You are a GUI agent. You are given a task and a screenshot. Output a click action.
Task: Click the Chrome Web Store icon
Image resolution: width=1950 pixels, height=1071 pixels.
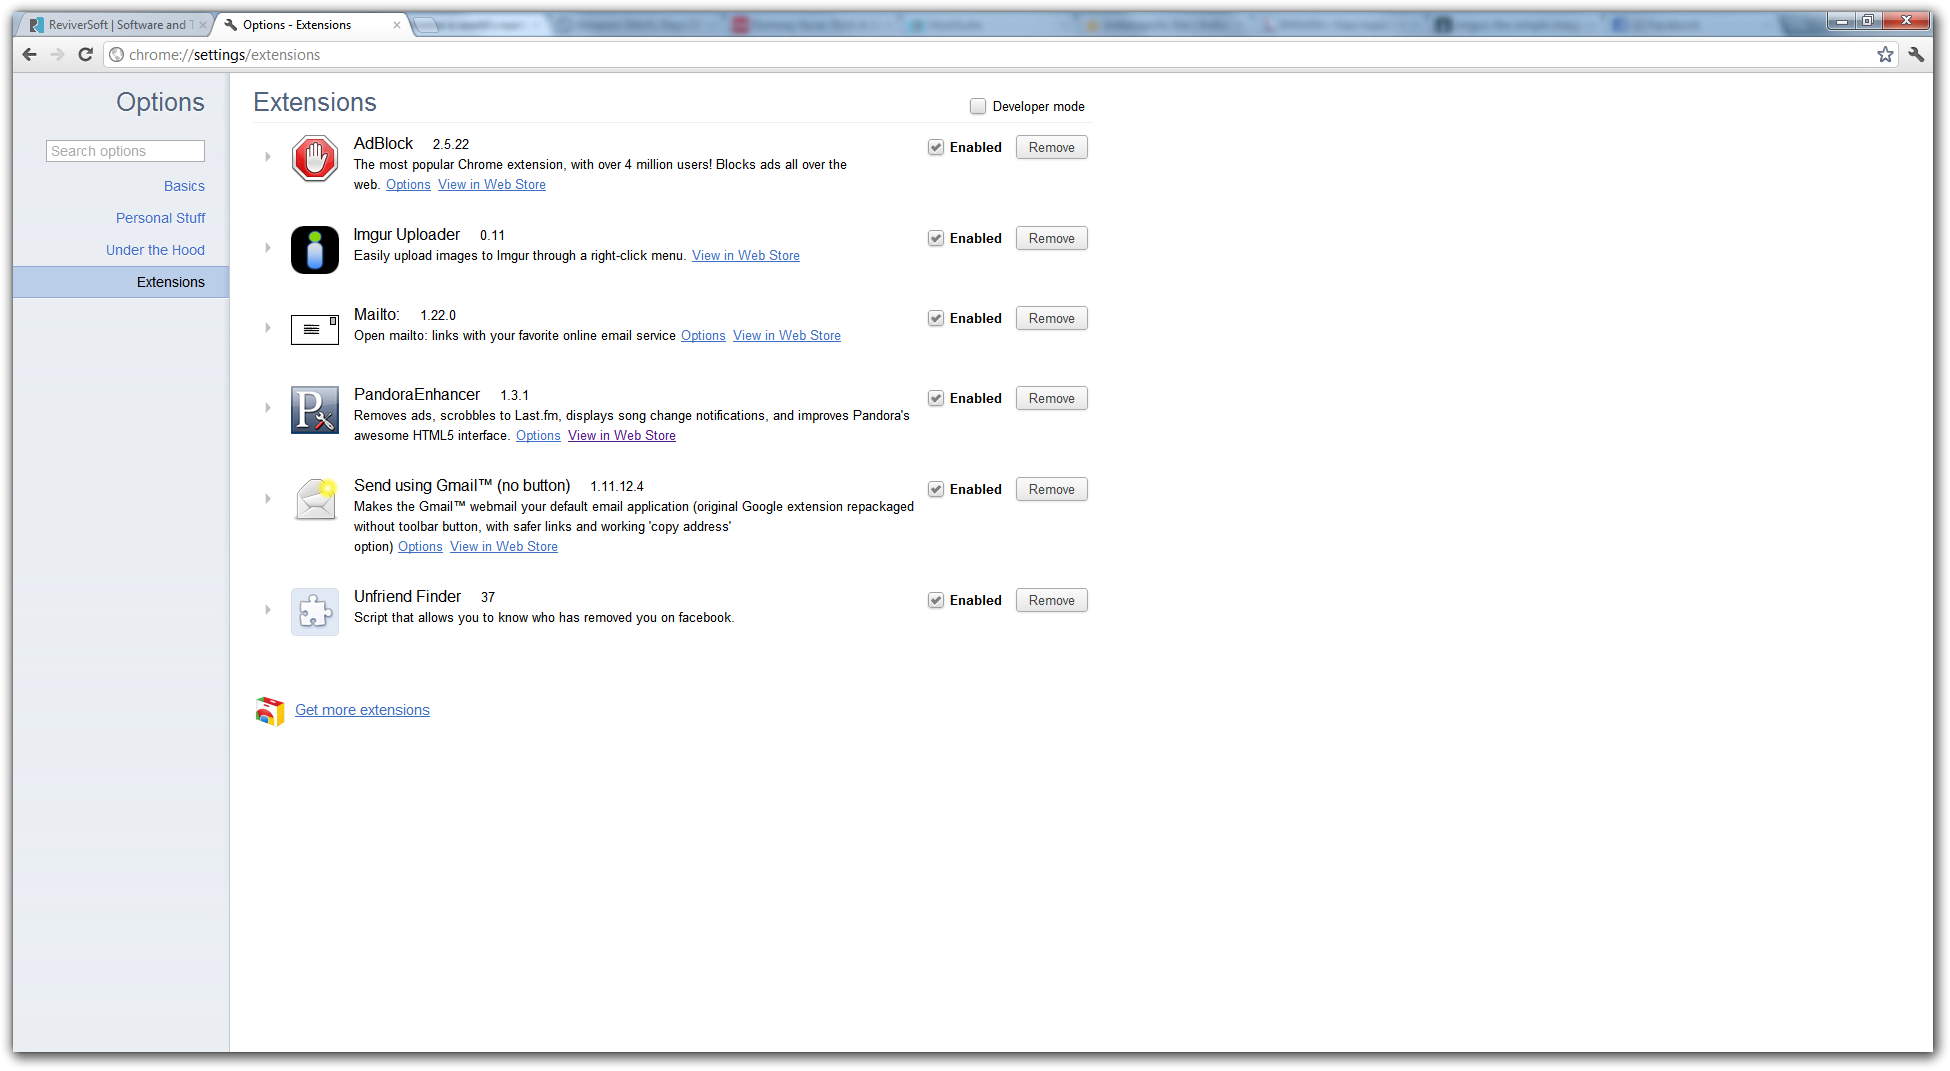[270, 711]
